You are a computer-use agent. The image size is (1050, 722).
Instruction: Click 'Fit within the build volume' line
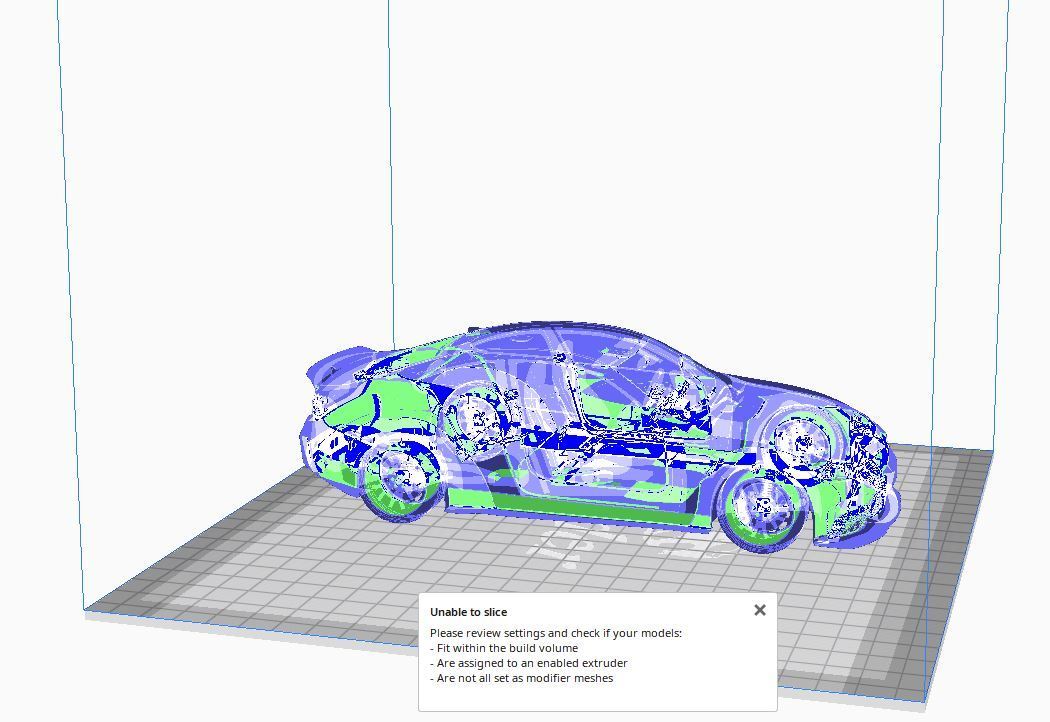pos(504,648)
